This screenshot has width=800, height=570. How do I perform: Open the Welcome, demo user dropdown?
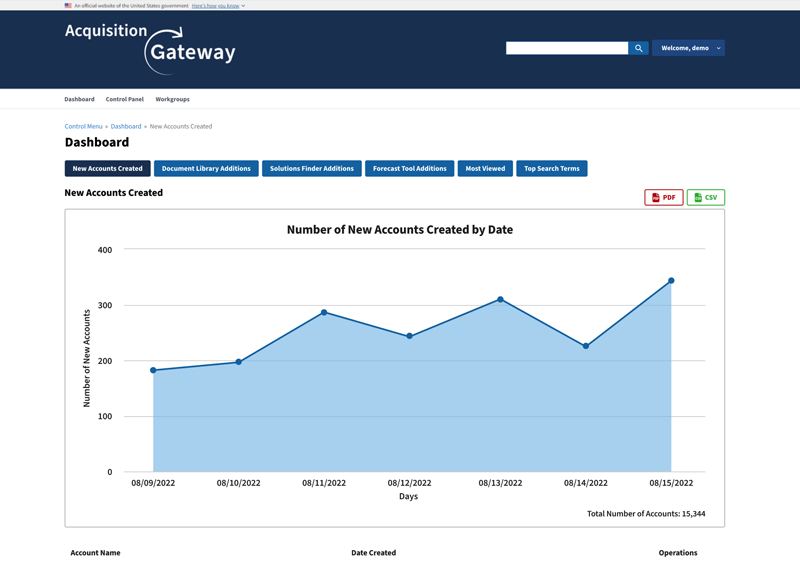(688, 48)
